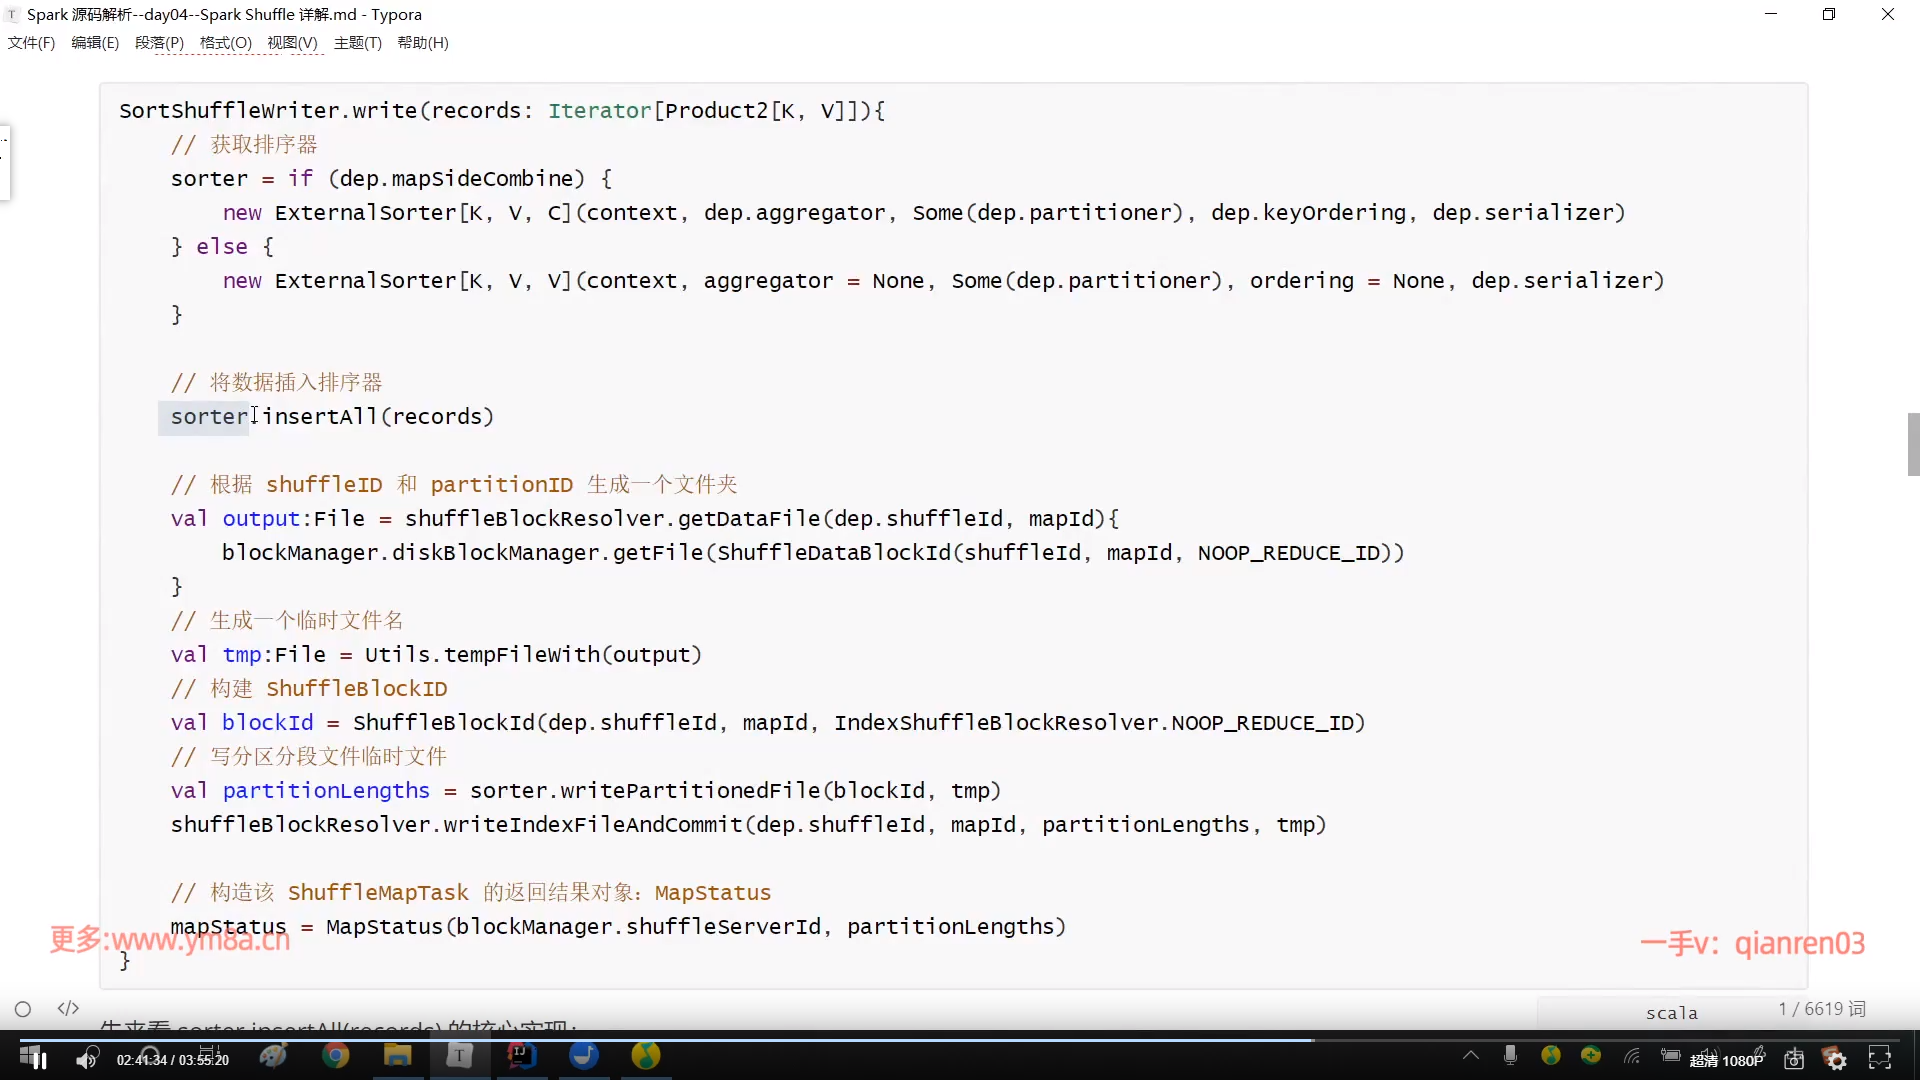Switch to Typora taskbar icon
This screenshot has height=1080, width=1920.
coord(459,1055)
